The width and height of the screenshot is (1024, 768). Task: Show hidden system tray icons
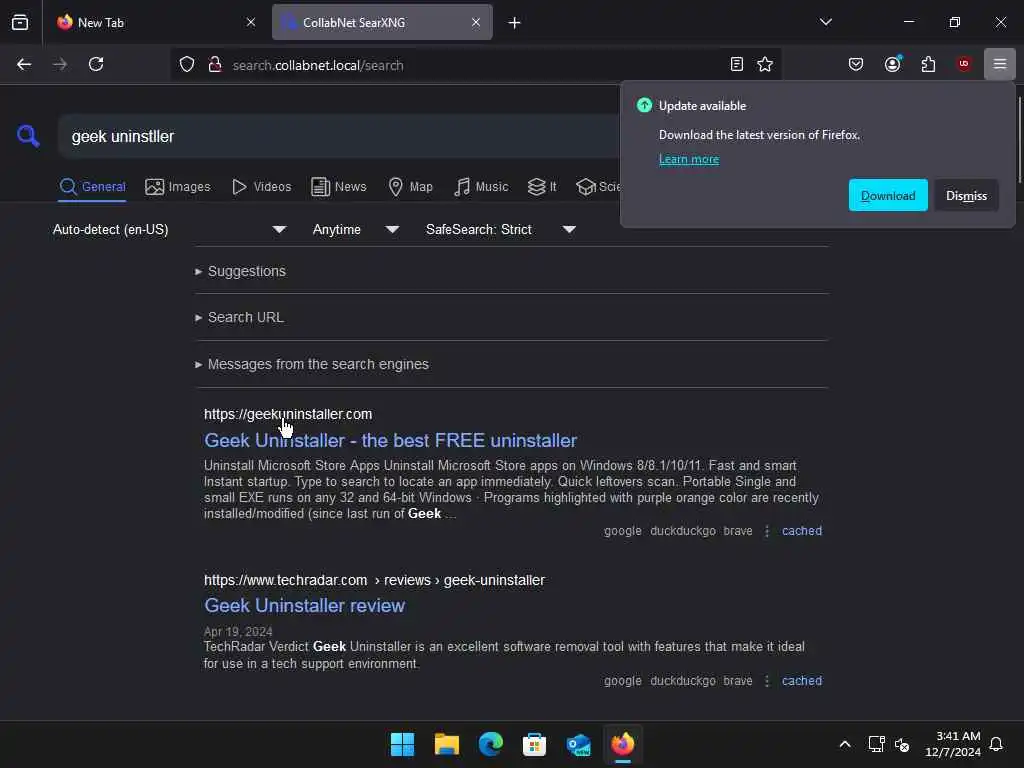[844, 744]
